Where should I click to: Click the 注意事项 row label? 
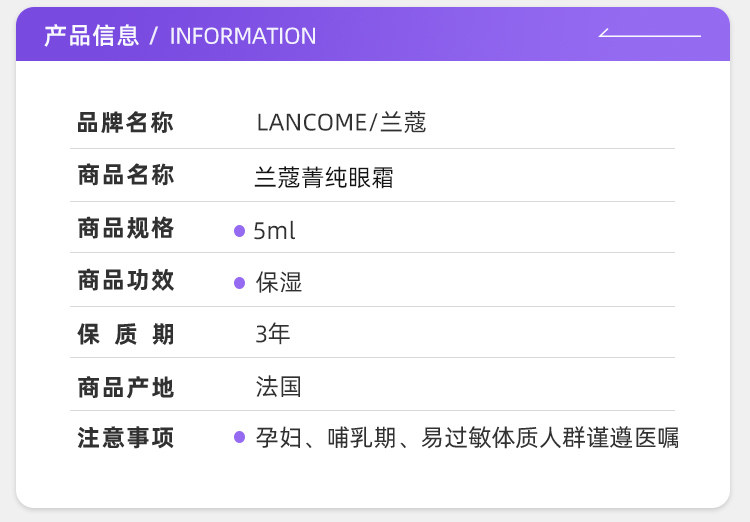click(126, 438)
